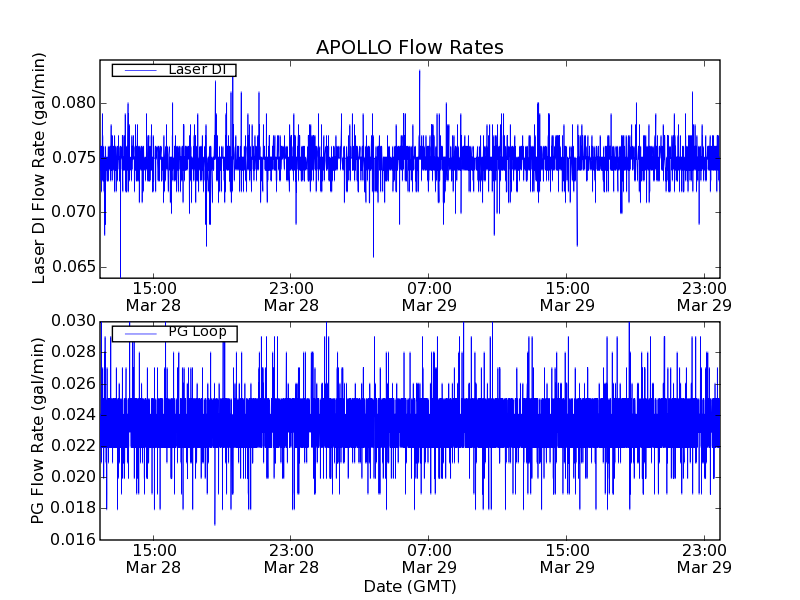Click the Laser DI Flow Rate y-axis label
The image size is (800, 600).
pos(40,167)
